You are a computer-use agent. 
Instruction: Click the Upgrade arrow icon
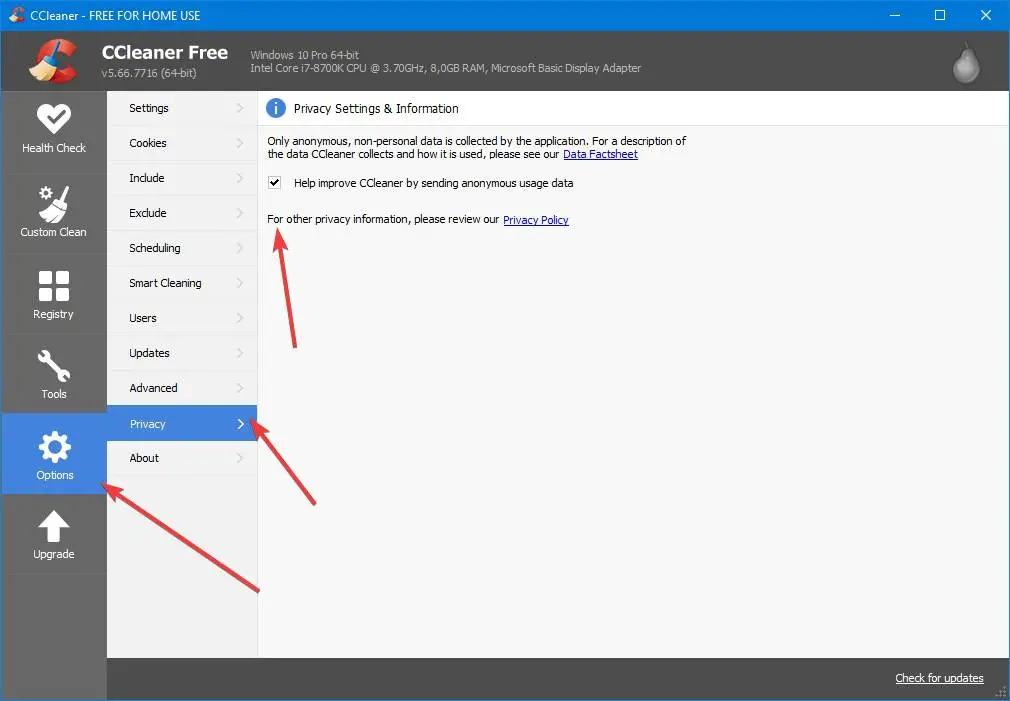54,526
